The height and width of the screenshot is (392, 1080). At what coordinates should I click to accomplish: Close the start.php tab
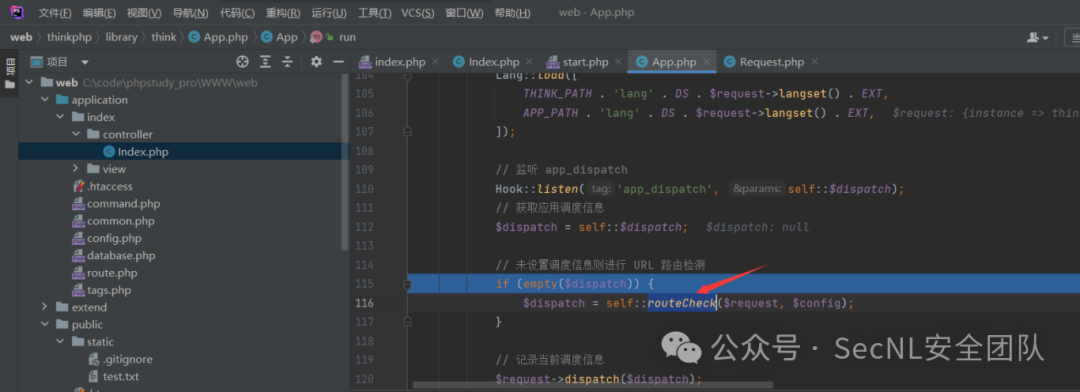[x=619, y=62]
